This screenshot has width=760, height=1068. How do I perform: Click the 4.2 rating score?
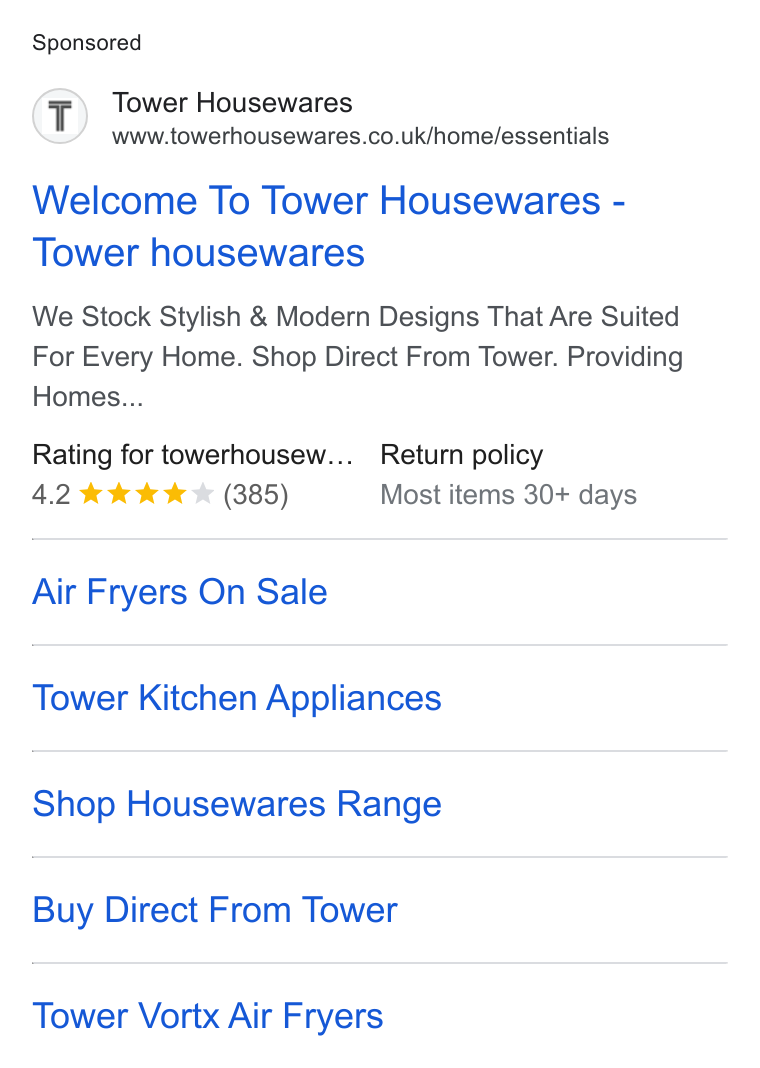(51, 494)
